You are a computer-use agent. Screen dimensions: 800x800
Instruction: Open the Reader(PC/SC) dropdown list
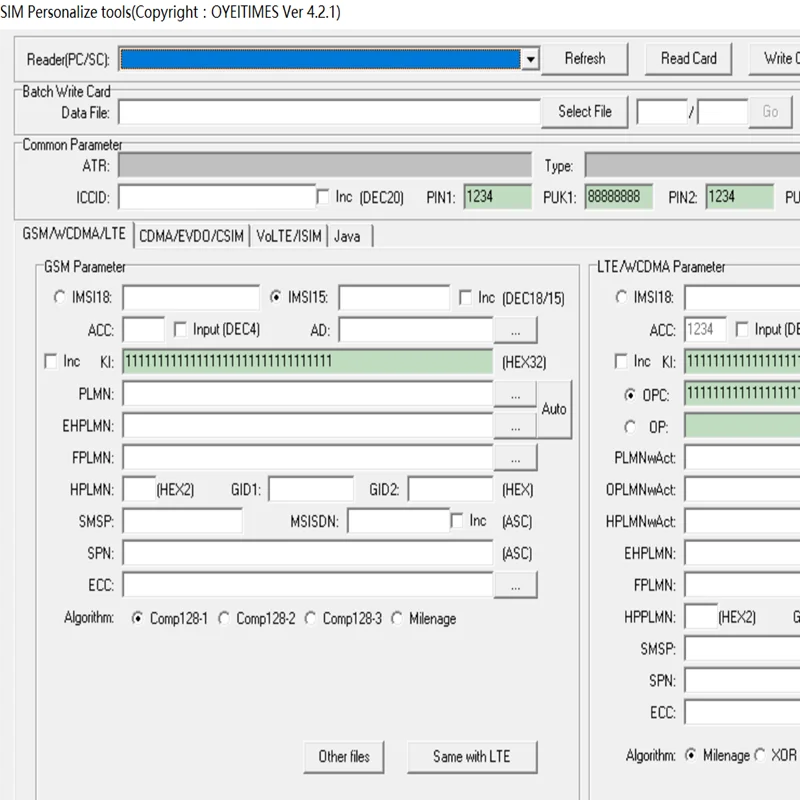[530, 59]
